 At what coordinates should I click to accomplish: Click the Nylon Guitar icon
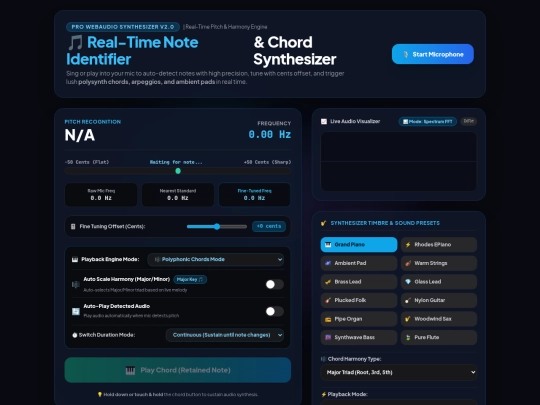coord(408,300)
